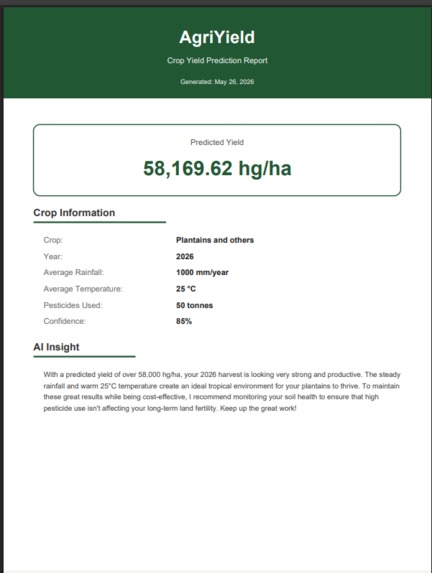
Task: Select the 58,169.62 hg/ha yield value
Action: [217, 168]
